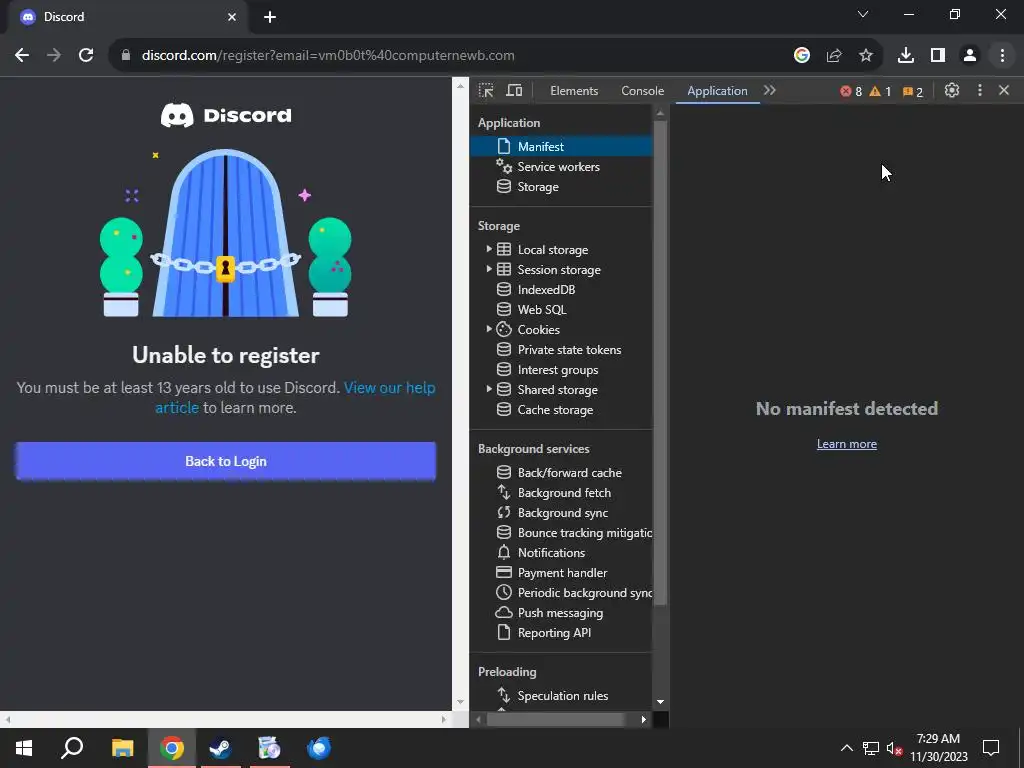Open Reporting API item

click(554, 633)
